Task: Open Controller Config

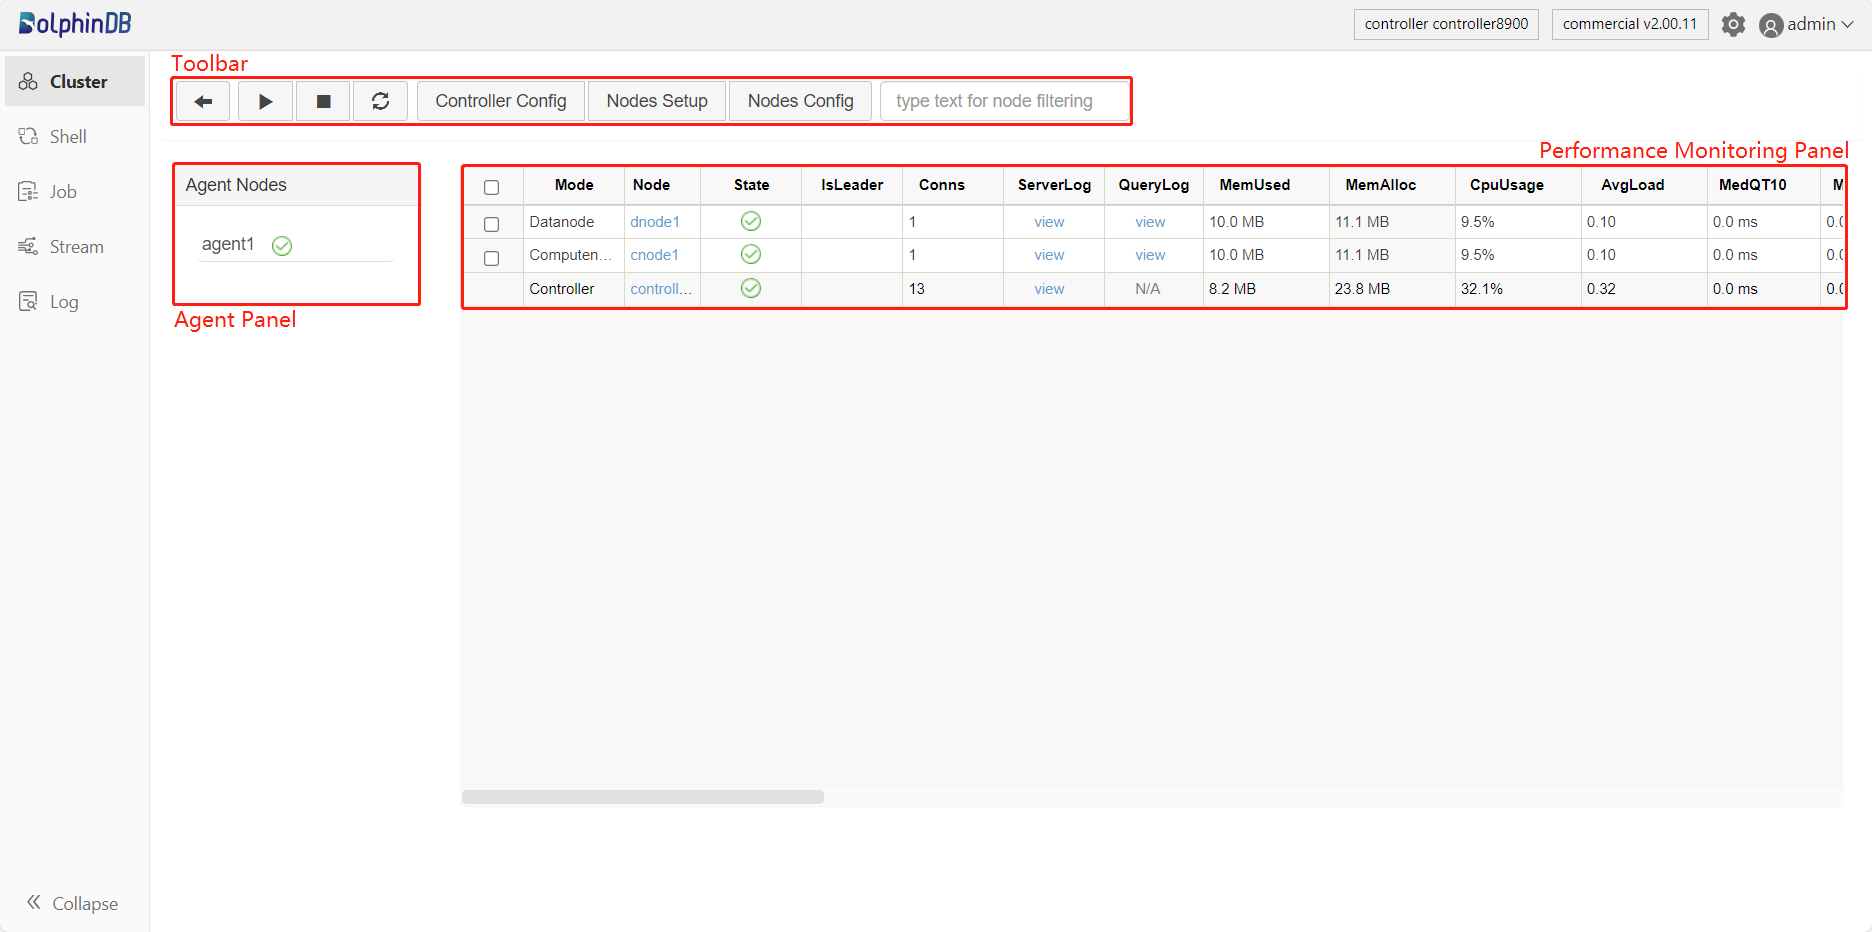Action: pos(500,101)
